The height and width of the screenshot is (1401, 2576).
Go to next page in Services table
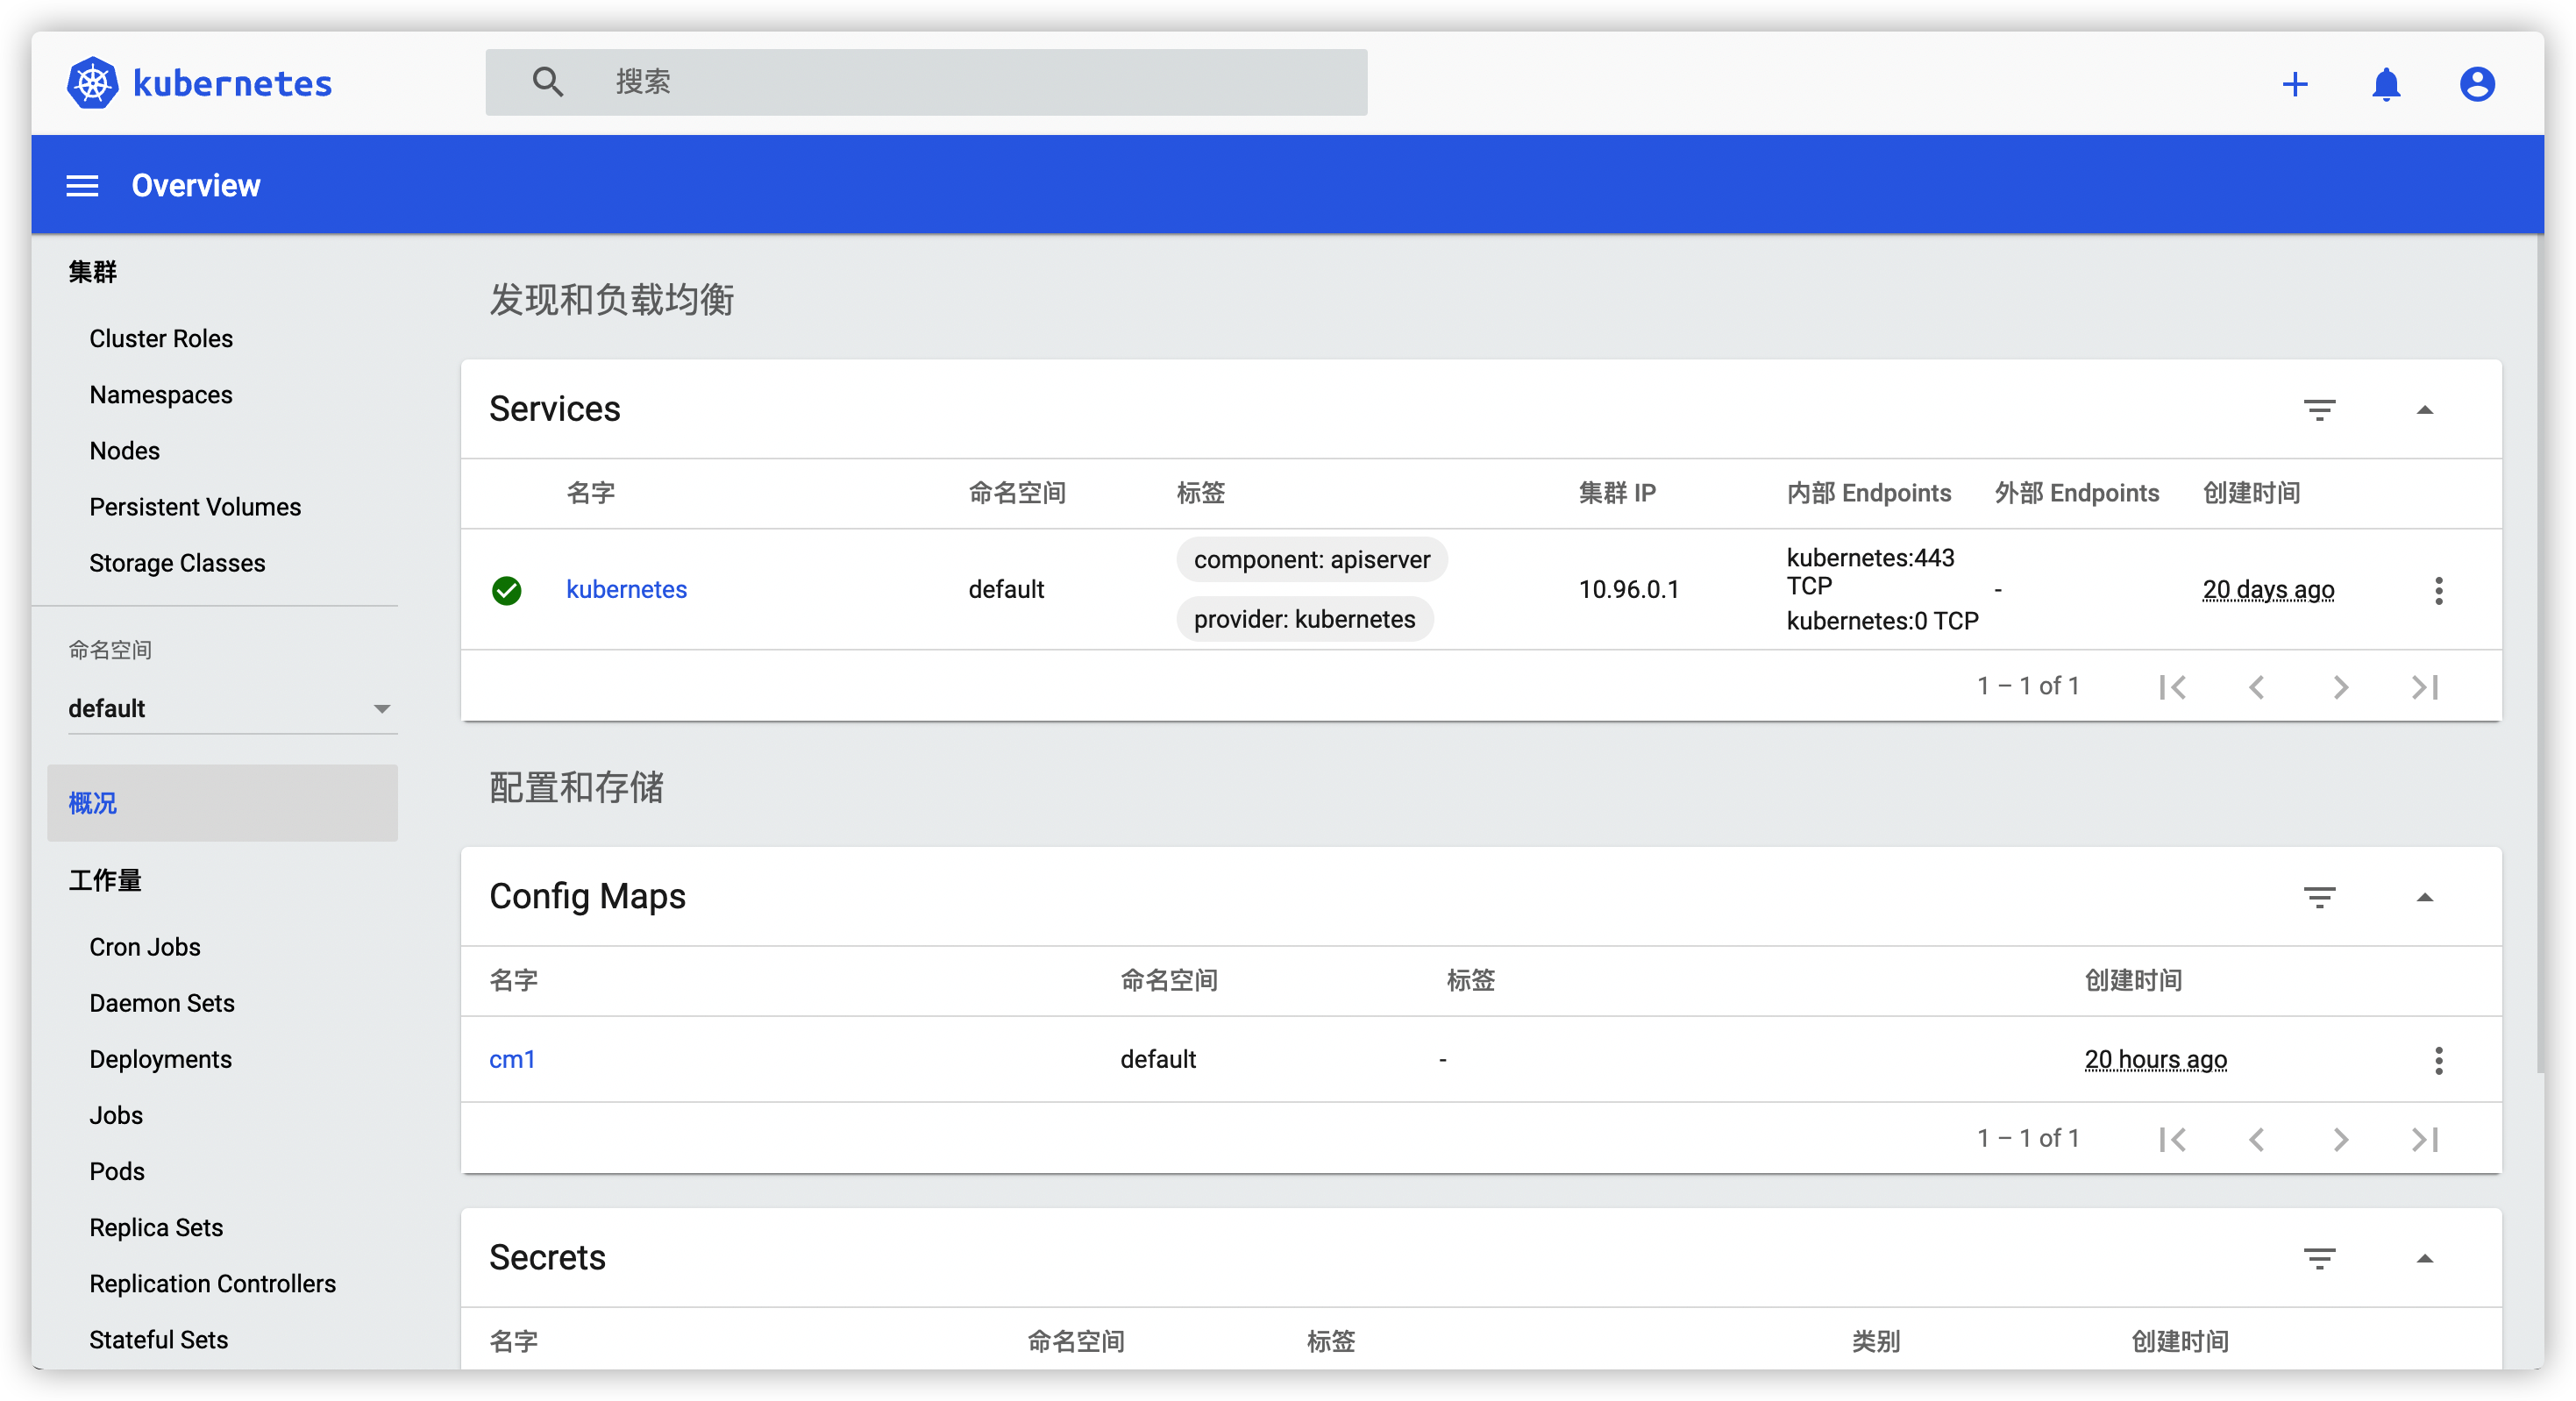(x=2341, y=687)
